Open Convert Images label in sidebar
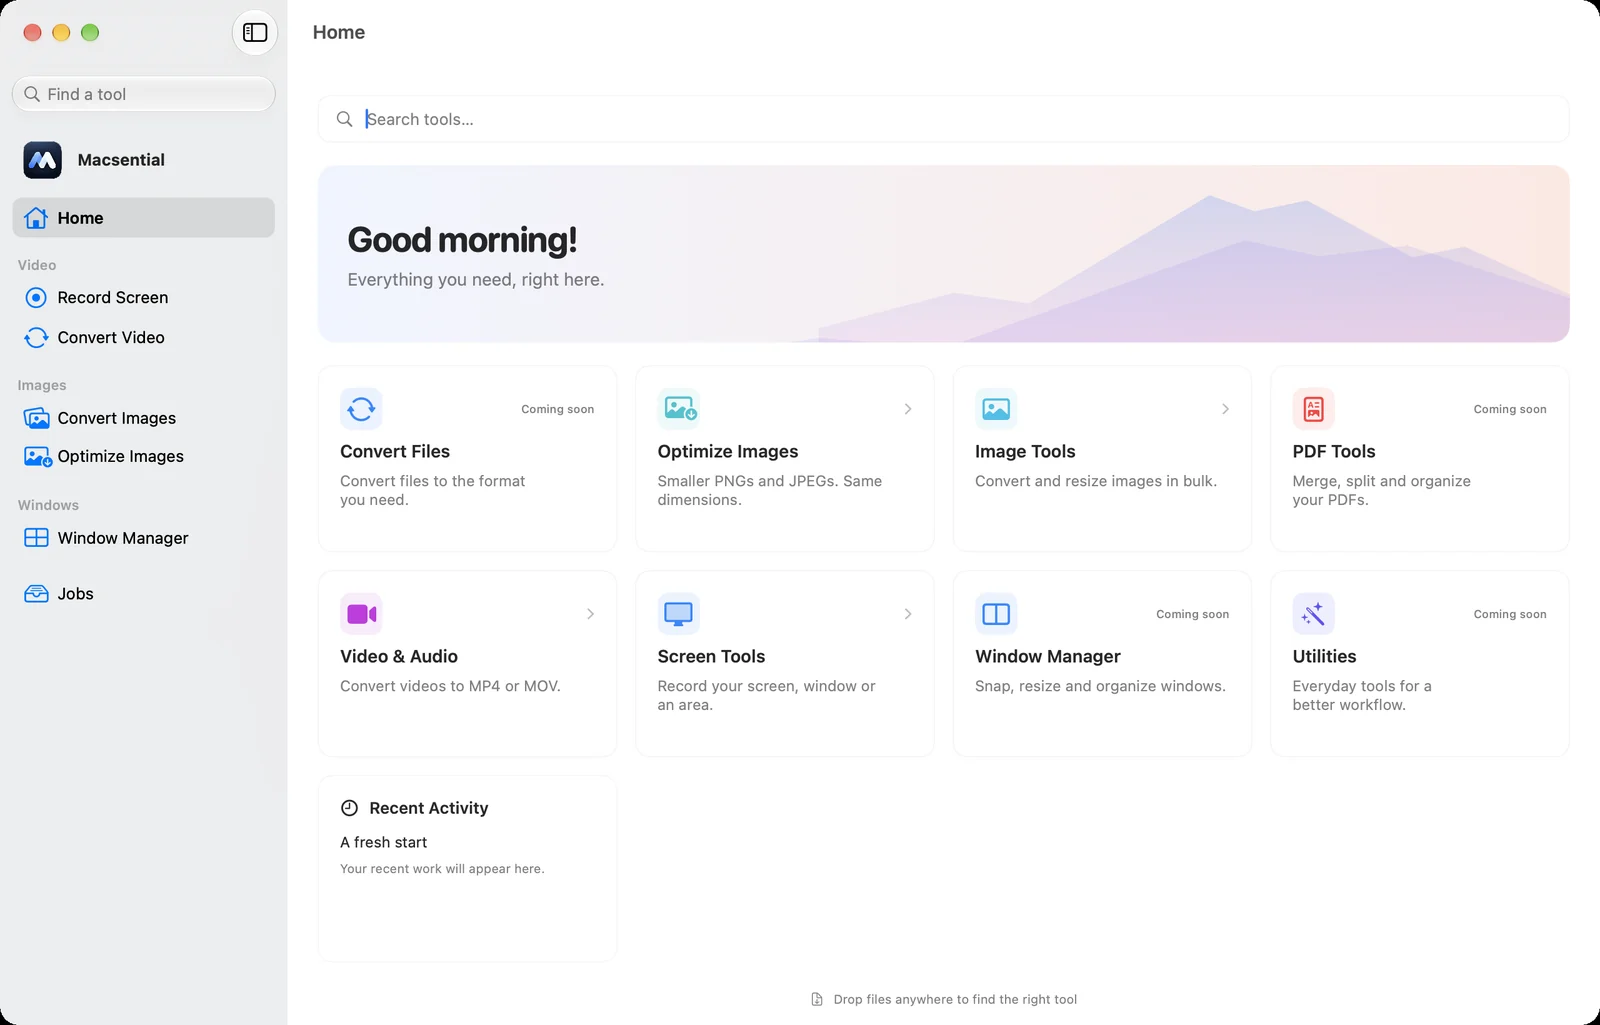 (x=117, y=418)
